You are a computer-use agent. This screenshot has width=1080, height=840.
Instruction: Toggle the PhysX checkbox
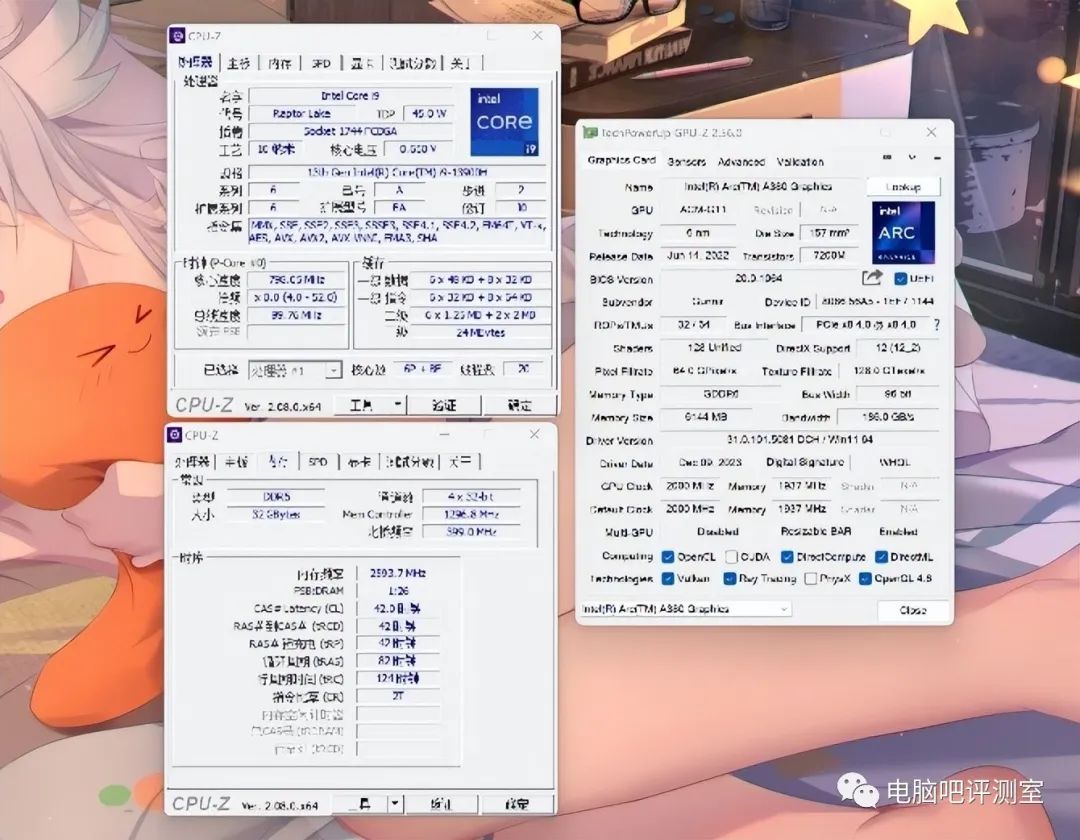point(811,578)
